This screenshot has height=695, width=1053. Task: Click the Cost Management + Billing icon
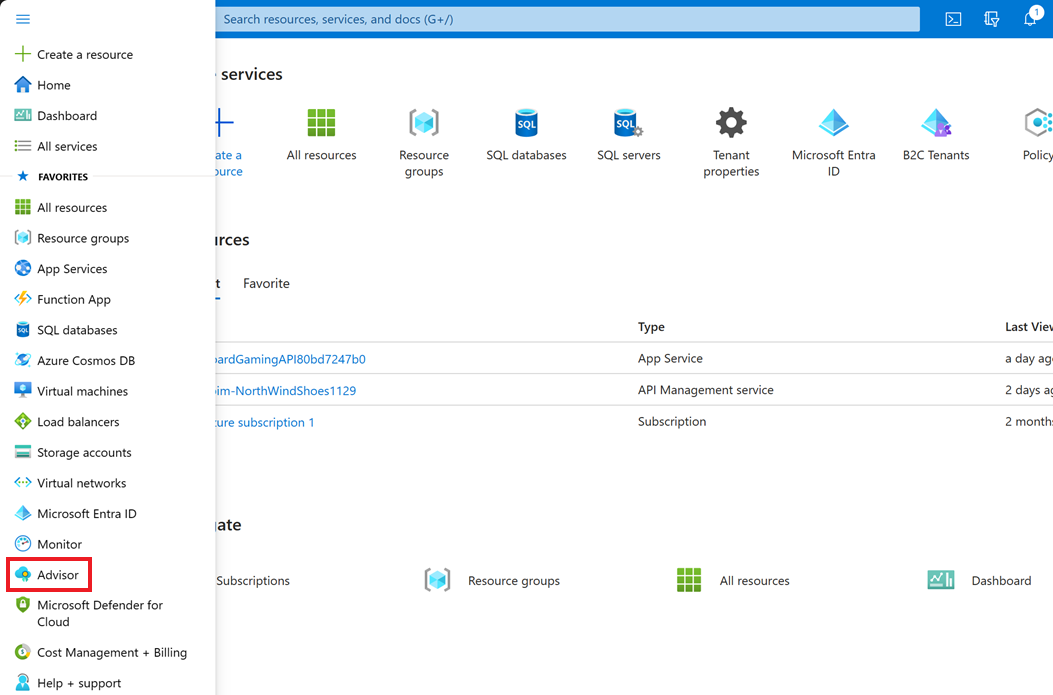coord(23,652)
